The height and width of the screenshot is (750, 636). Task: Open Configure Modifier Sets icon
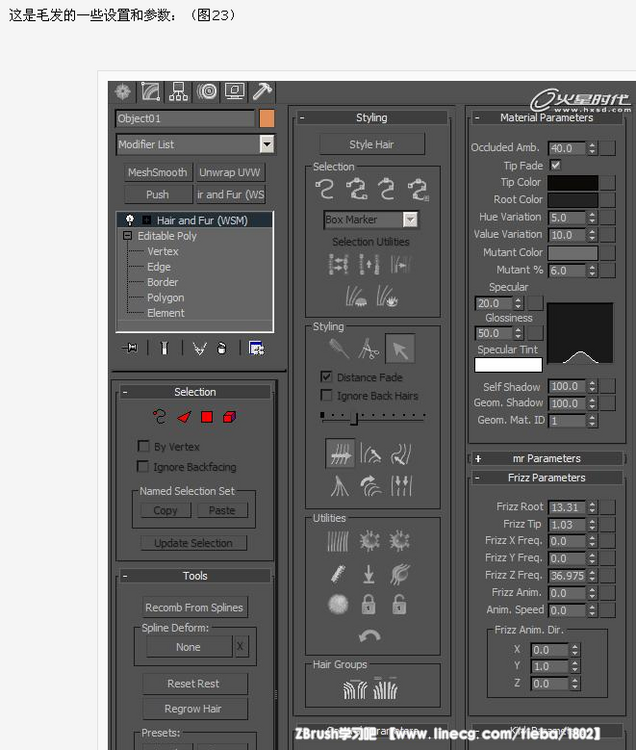(256, 348)
